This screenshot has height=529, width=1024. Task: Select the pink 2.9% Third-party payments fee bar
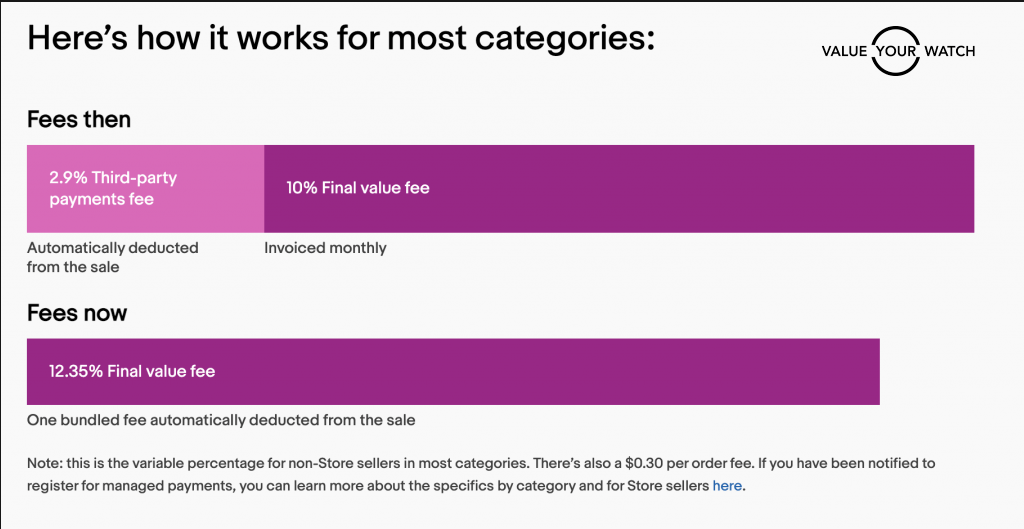pyautogui.click(x=145, y=189)
